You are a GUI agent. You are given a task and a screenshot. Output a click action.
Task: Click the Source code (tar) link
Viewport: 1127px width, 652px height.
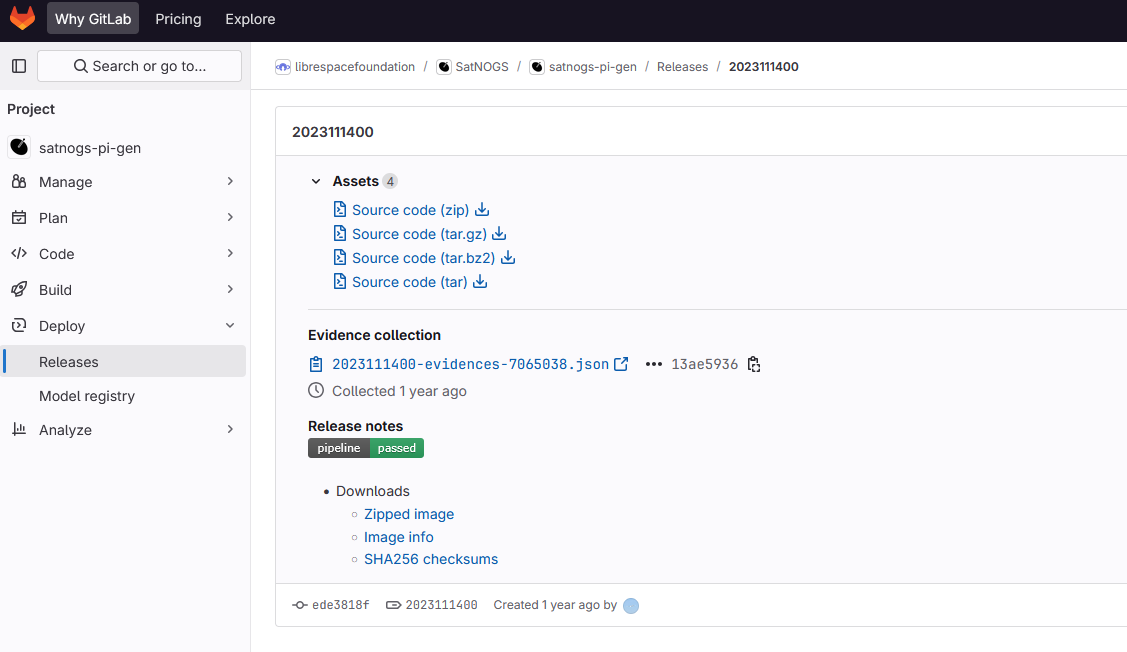pos(410,282)
